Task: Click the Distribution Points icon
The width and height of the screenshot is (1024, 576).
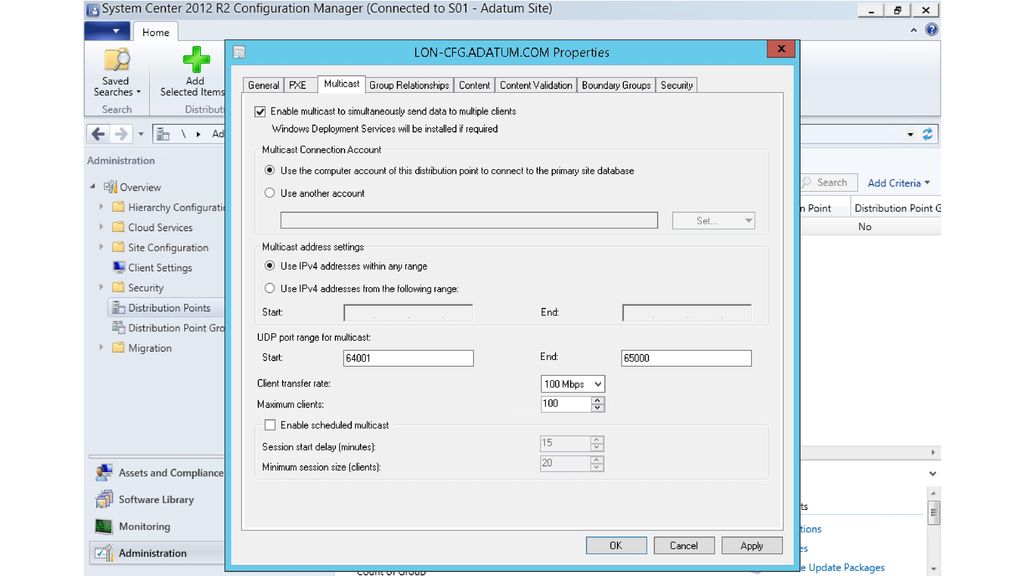Action: coord(118,308)
